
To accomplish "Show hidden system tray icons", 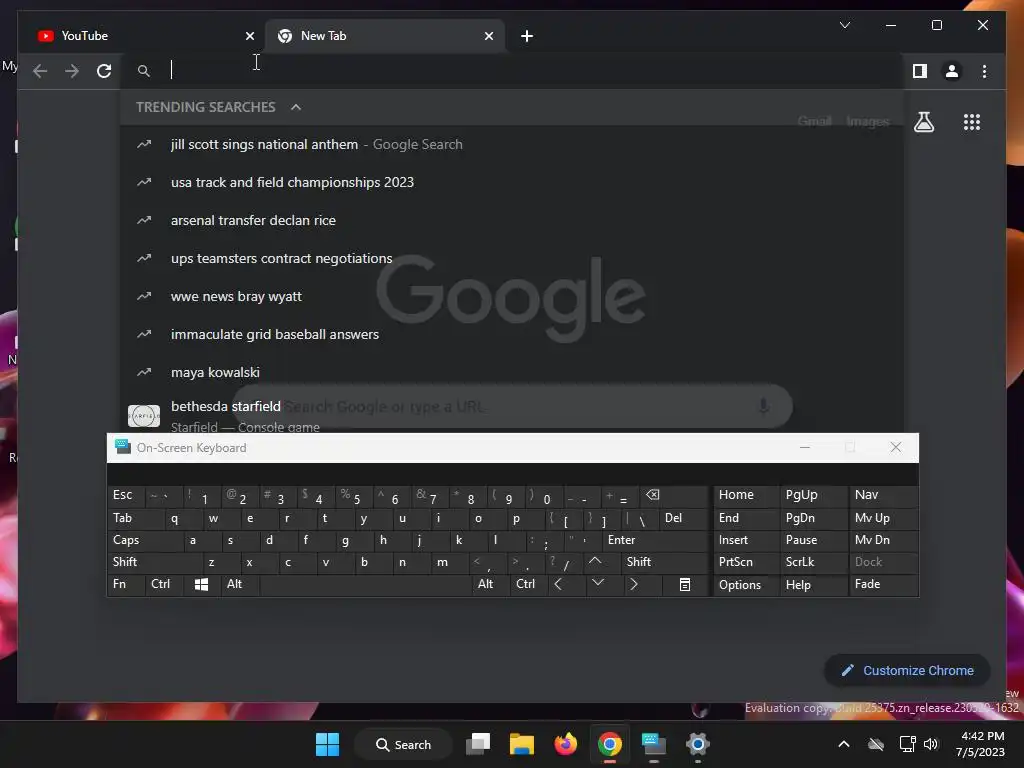I will pyautogui.click(x=844, y=744).
